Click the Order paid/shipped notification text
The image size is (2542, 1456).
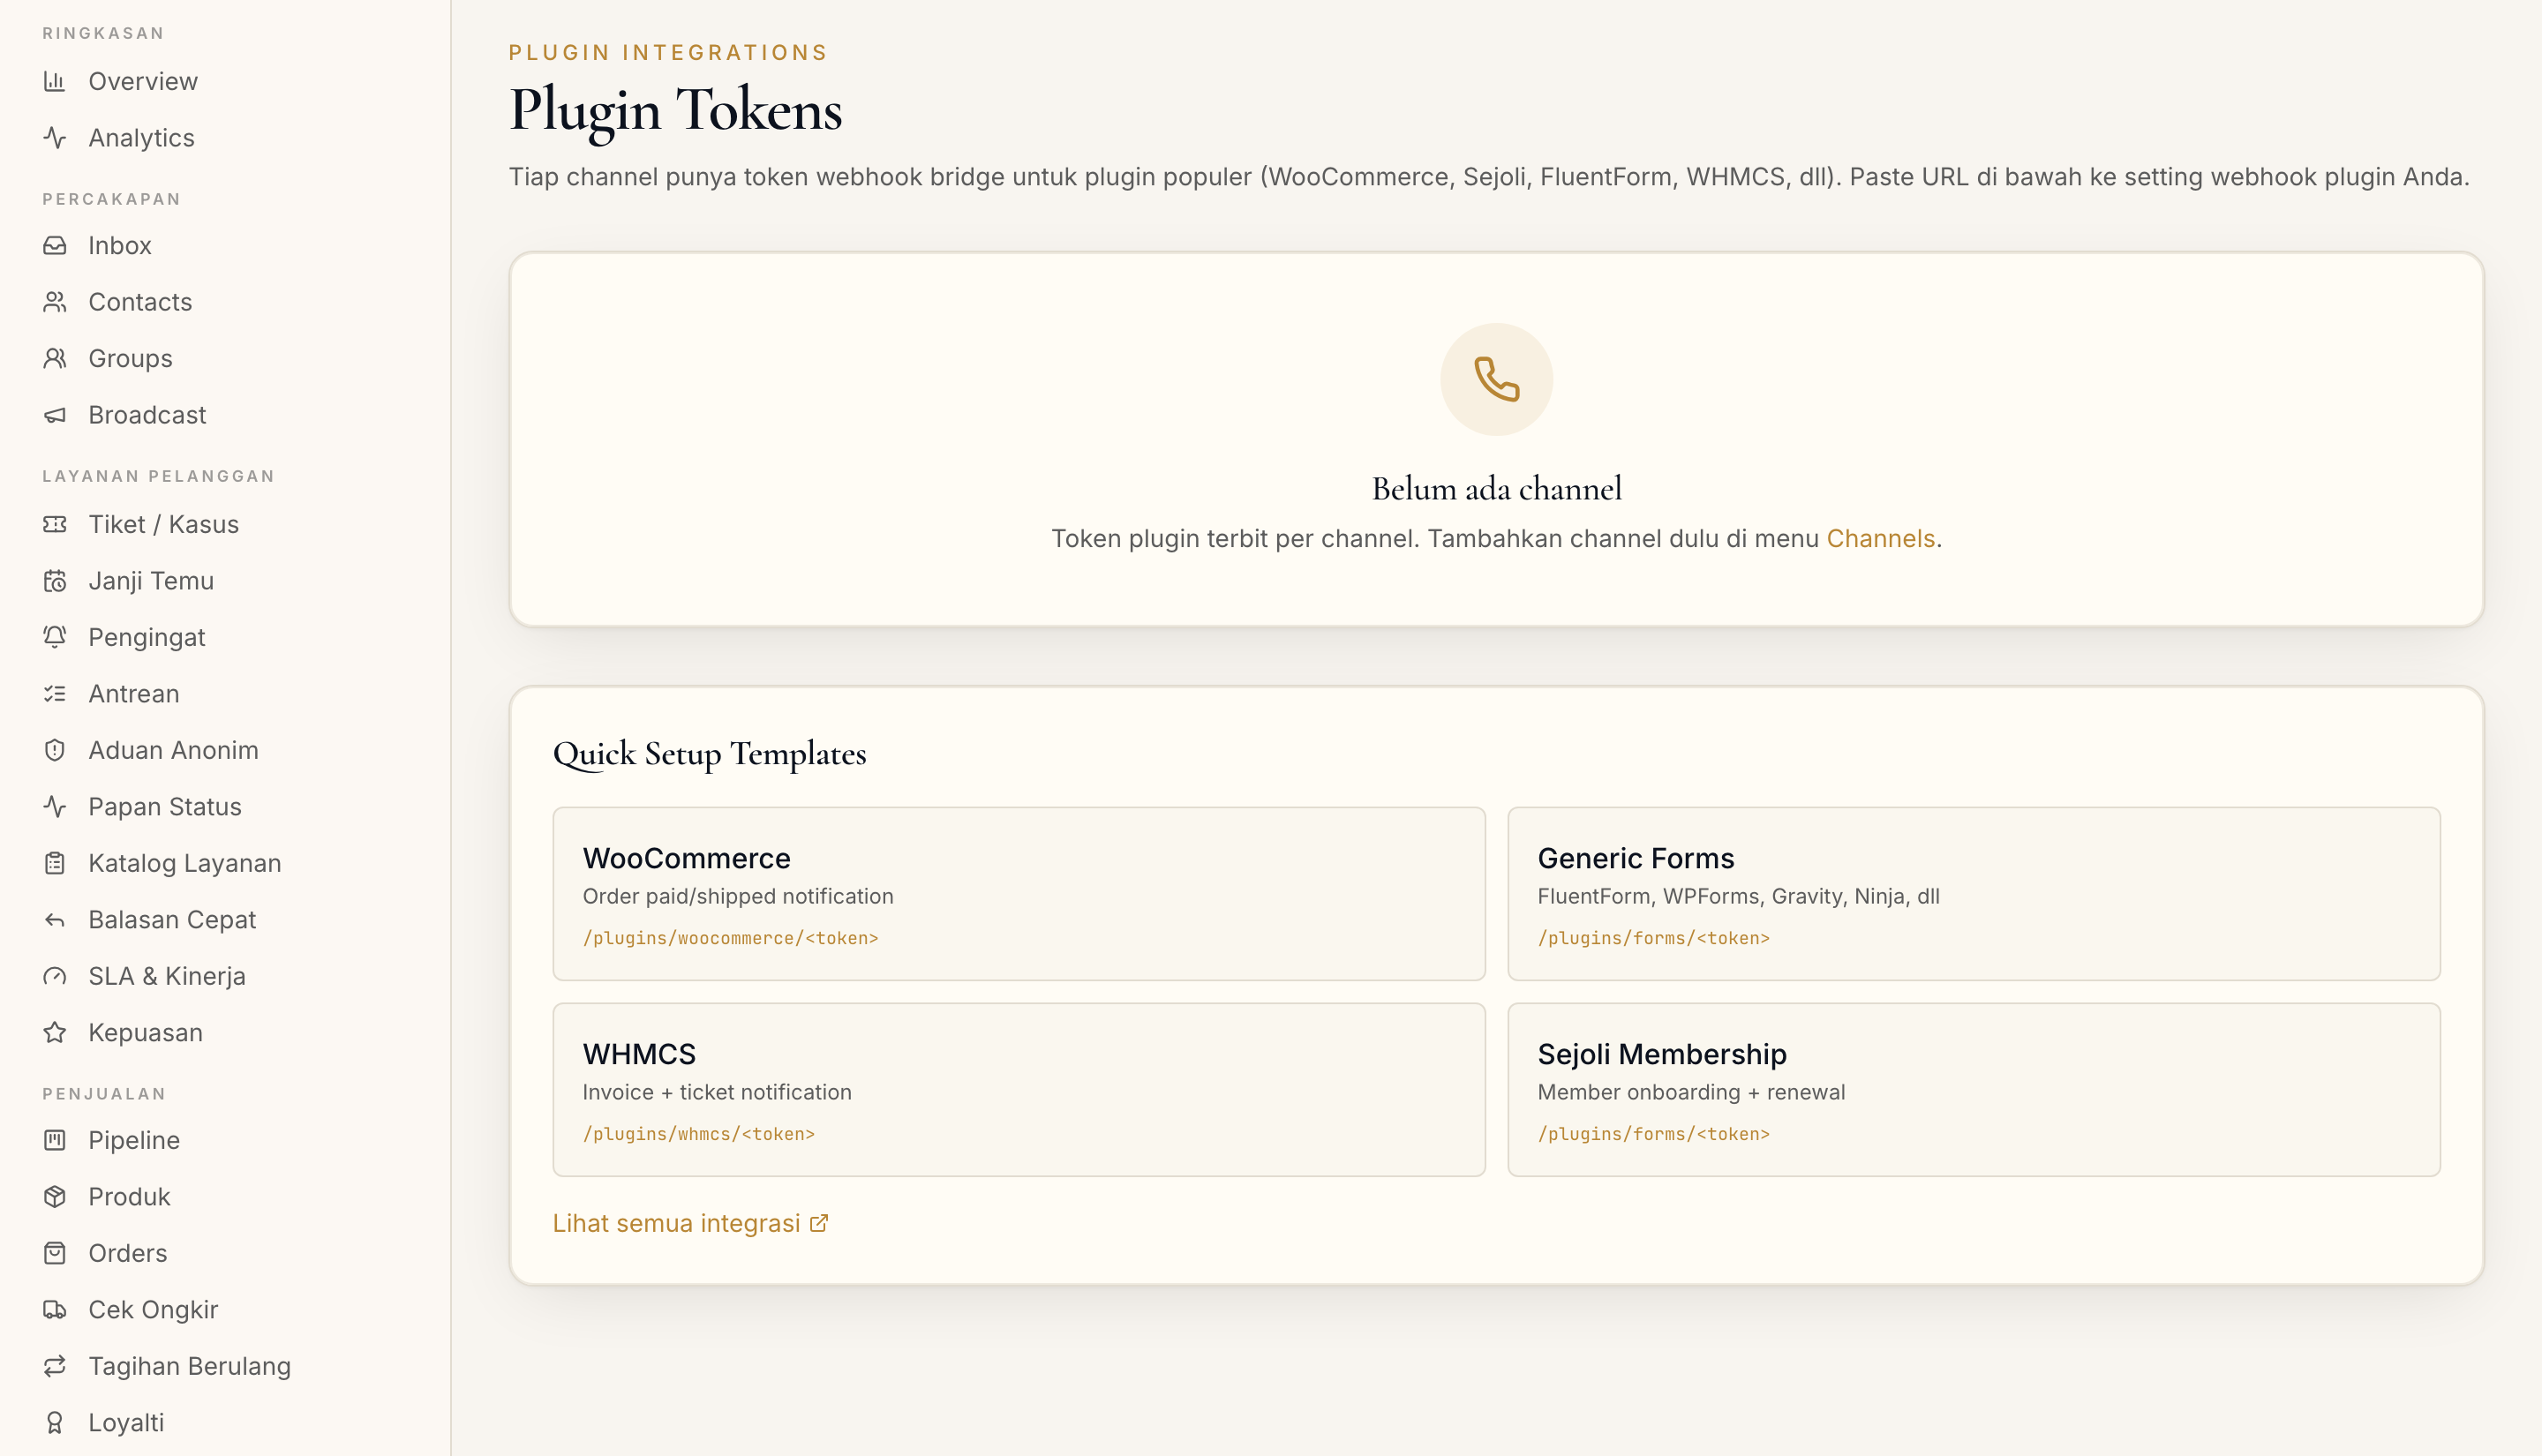[738, 896]
